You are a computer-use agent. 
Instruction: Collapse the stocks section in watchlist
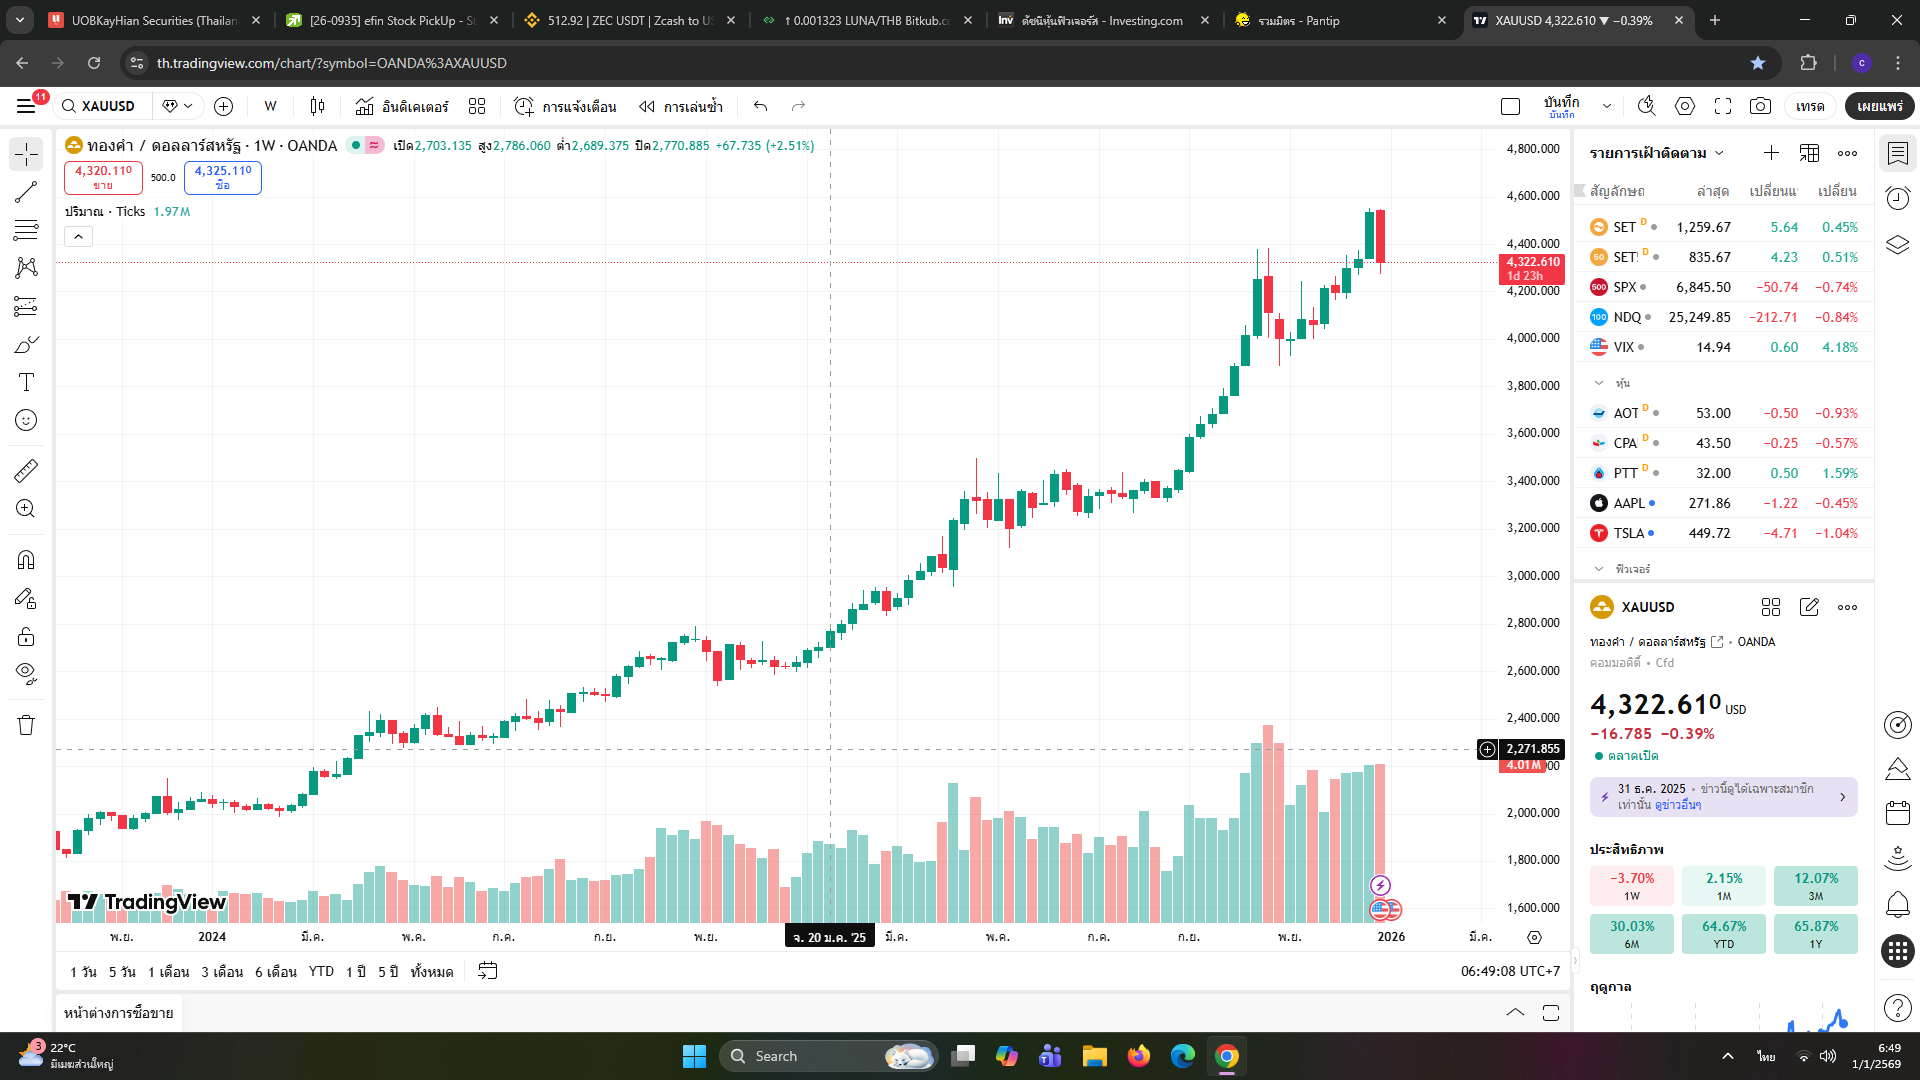tap(1598, 383)
